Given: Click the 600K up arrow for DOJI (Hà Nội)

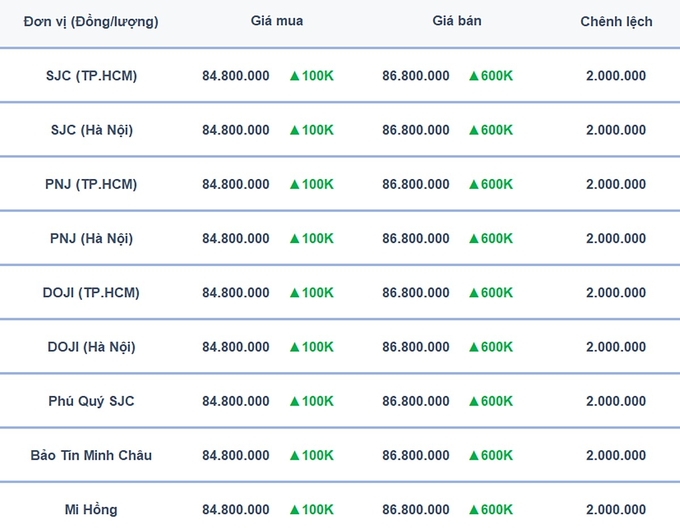Looking at the screenshot, I should click(474, 347).
